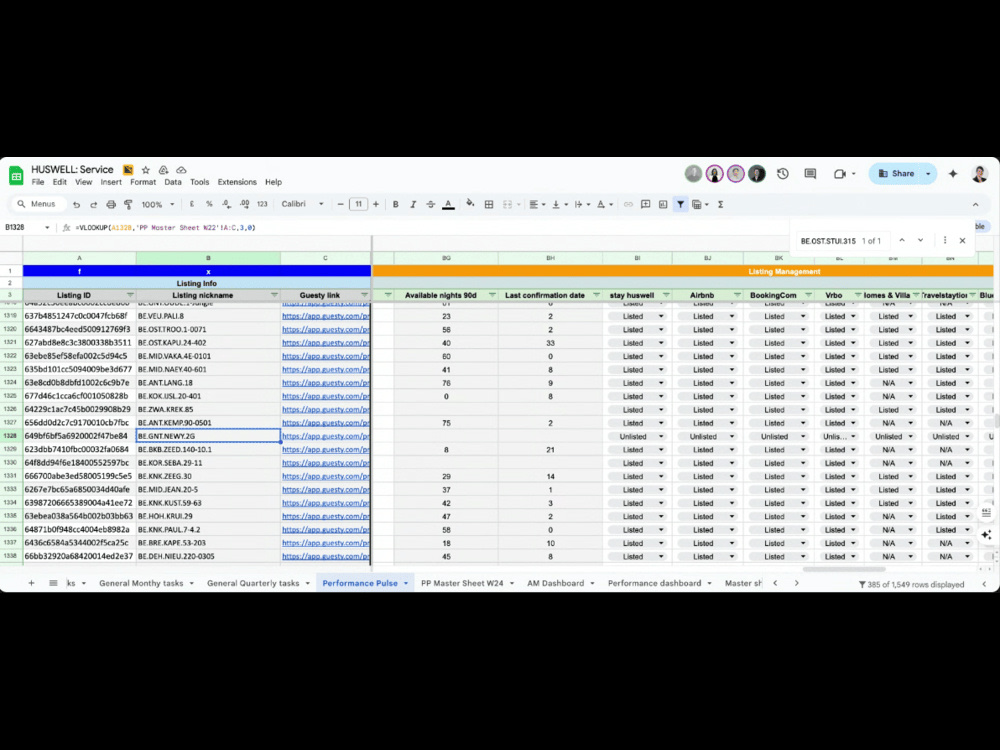1000x750 pixels.
Task: Open the Extensions menu
Action: (237, 182)
